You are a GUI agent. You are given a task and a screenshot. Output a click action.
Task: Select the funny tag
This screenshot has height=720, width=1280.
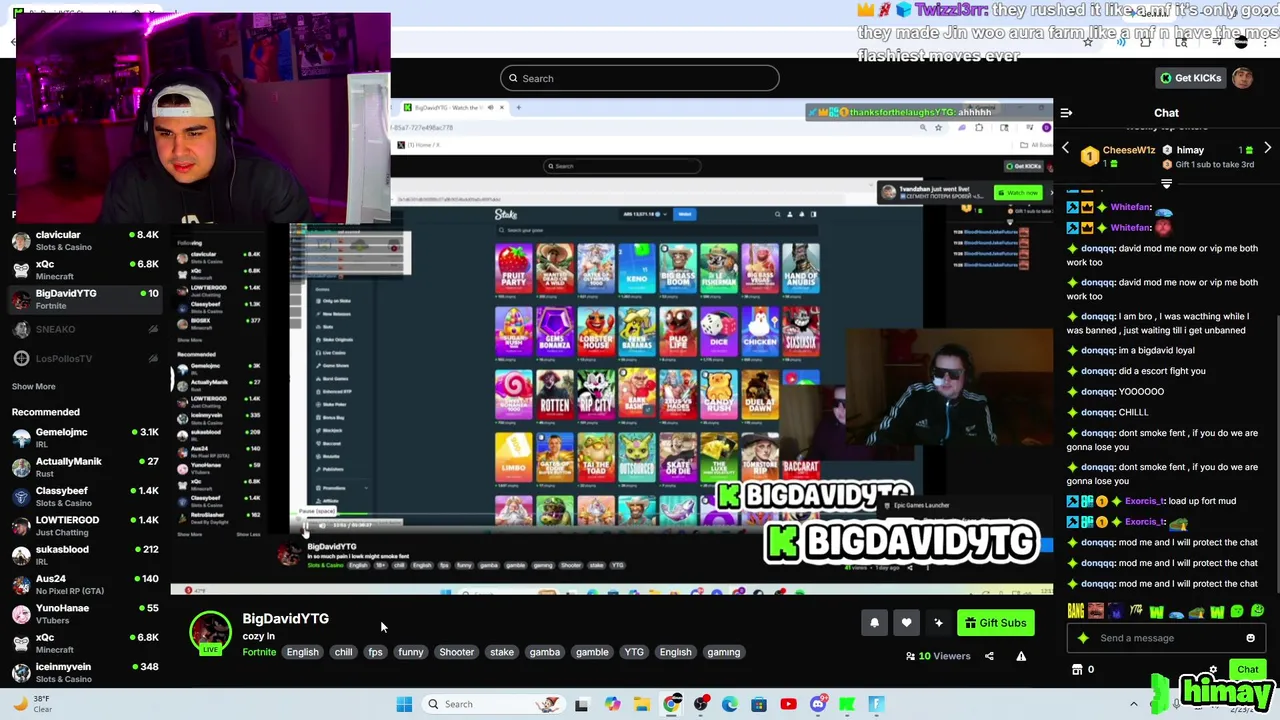click(411, 652)
